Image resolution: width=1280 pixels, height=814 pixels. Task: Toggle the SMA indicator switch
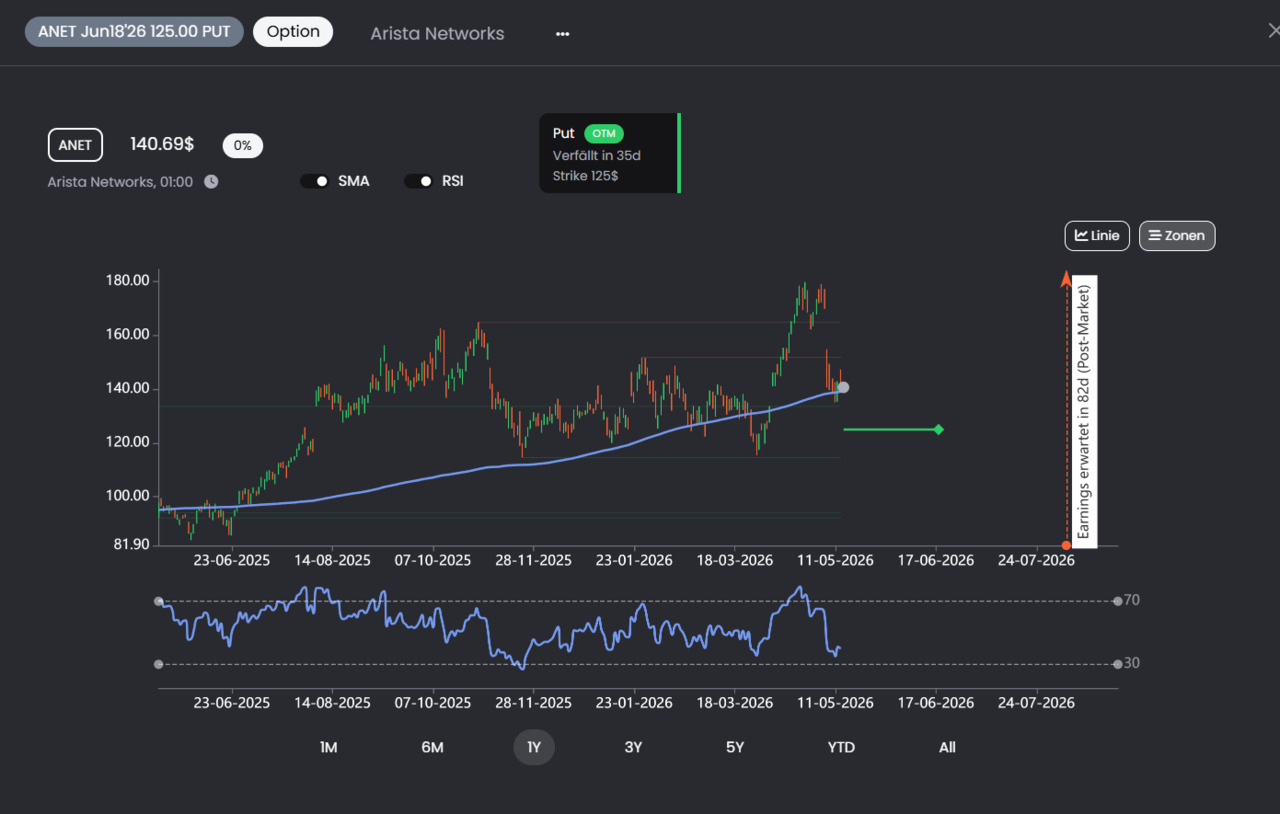pos(315,181)
